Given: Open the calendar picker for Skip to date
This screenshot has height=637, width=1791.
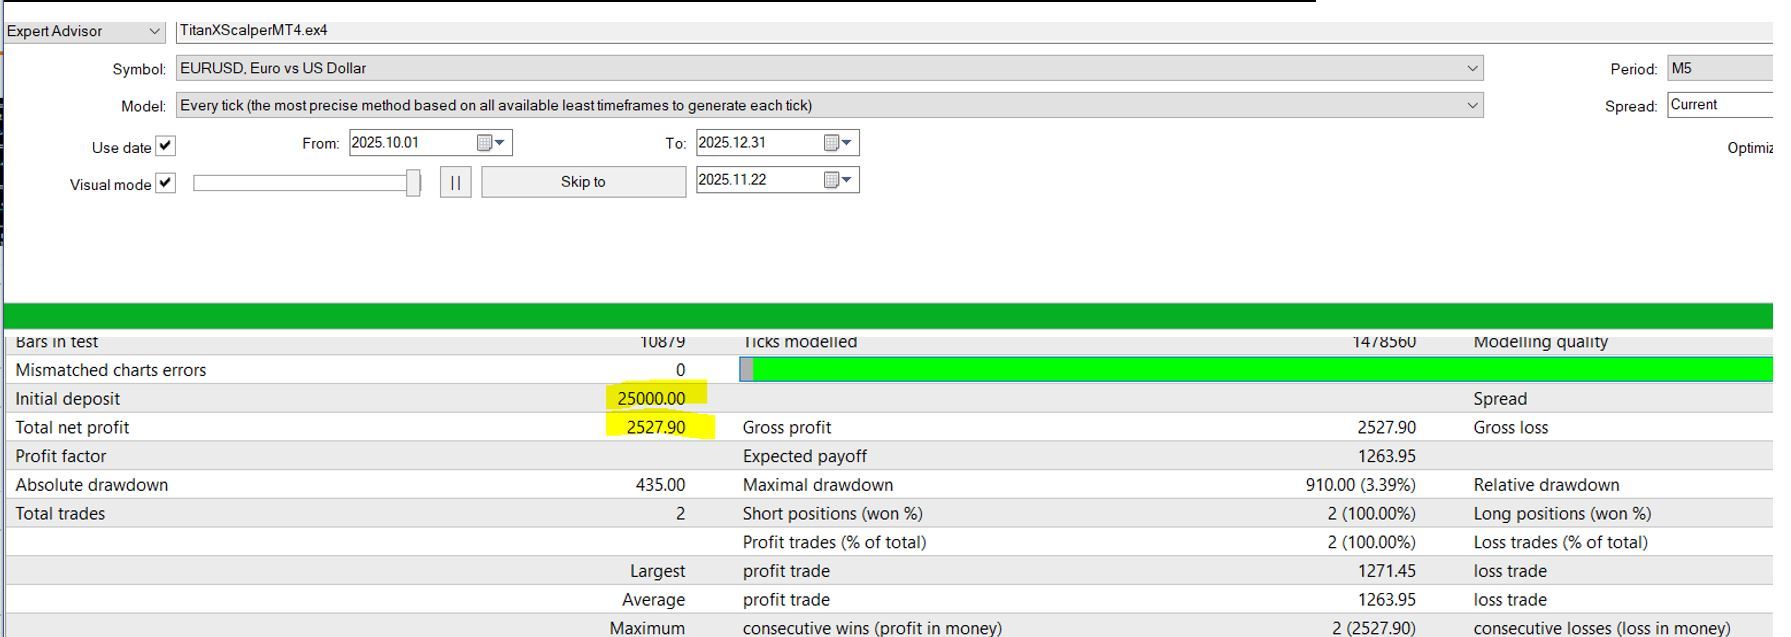Looking at the screenshot, I should pos(838,180).
